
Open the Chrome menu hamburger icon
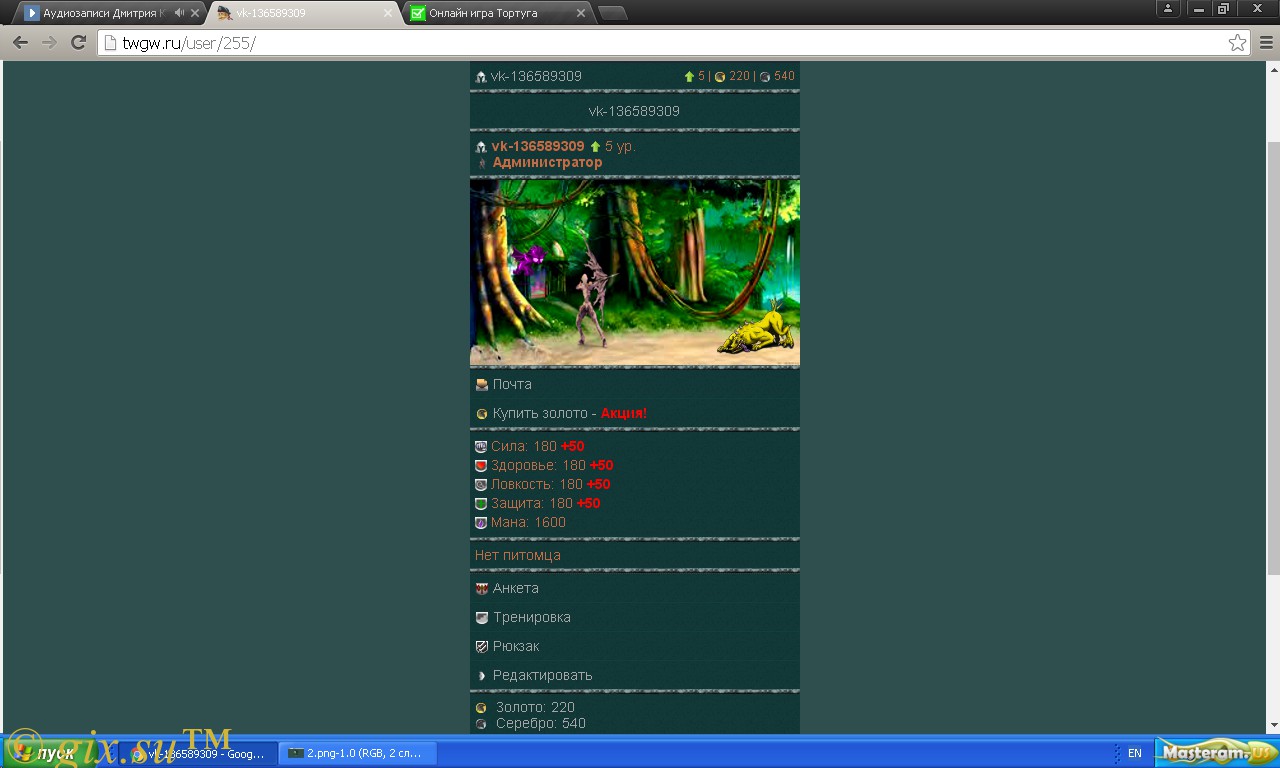(1266, 43)
